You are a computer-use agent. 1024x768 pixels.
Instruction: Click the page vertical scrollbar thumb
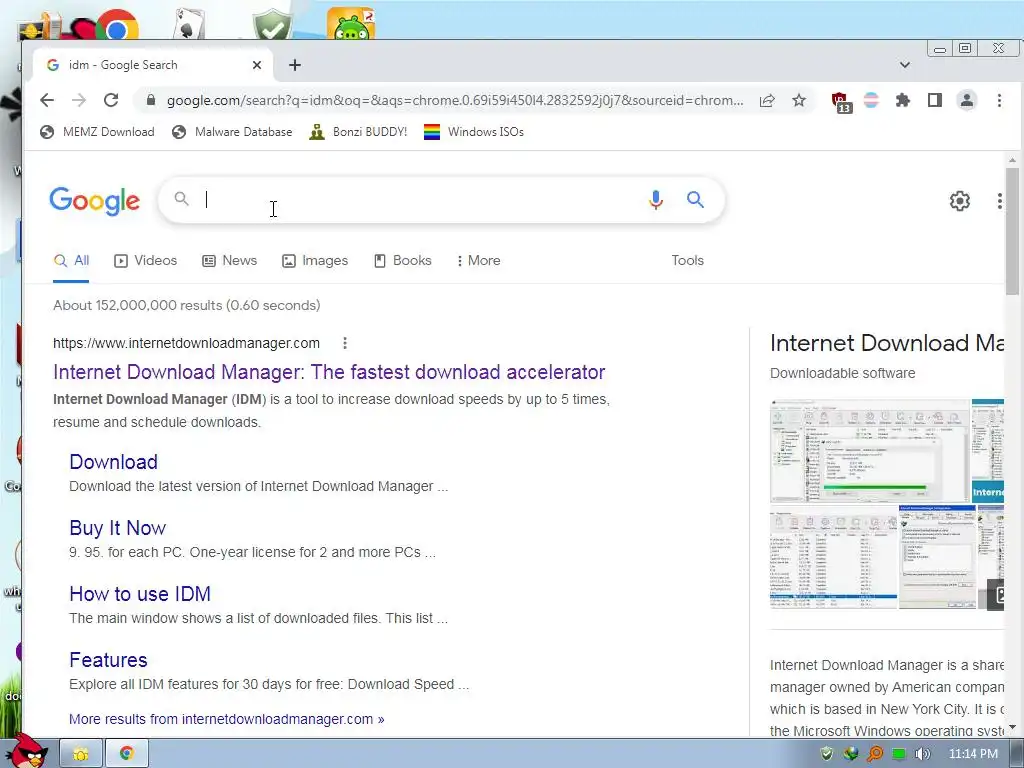pyautogui.click(x=1012, y=231)
